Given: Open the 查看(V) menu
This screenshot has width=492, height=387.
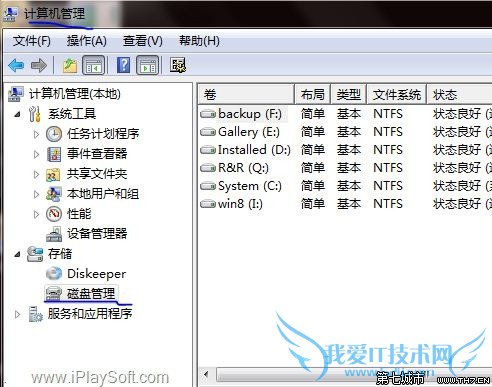Looking at the screenshot, I should coord(143,41).
